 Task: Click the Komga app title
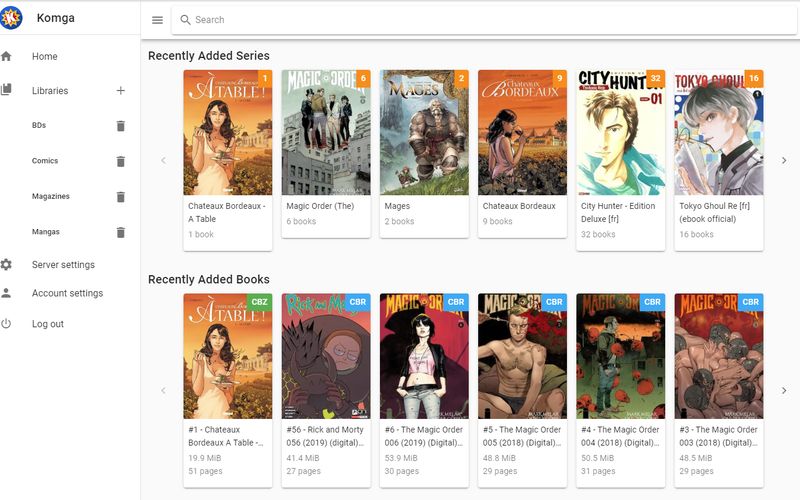[56, 18]
